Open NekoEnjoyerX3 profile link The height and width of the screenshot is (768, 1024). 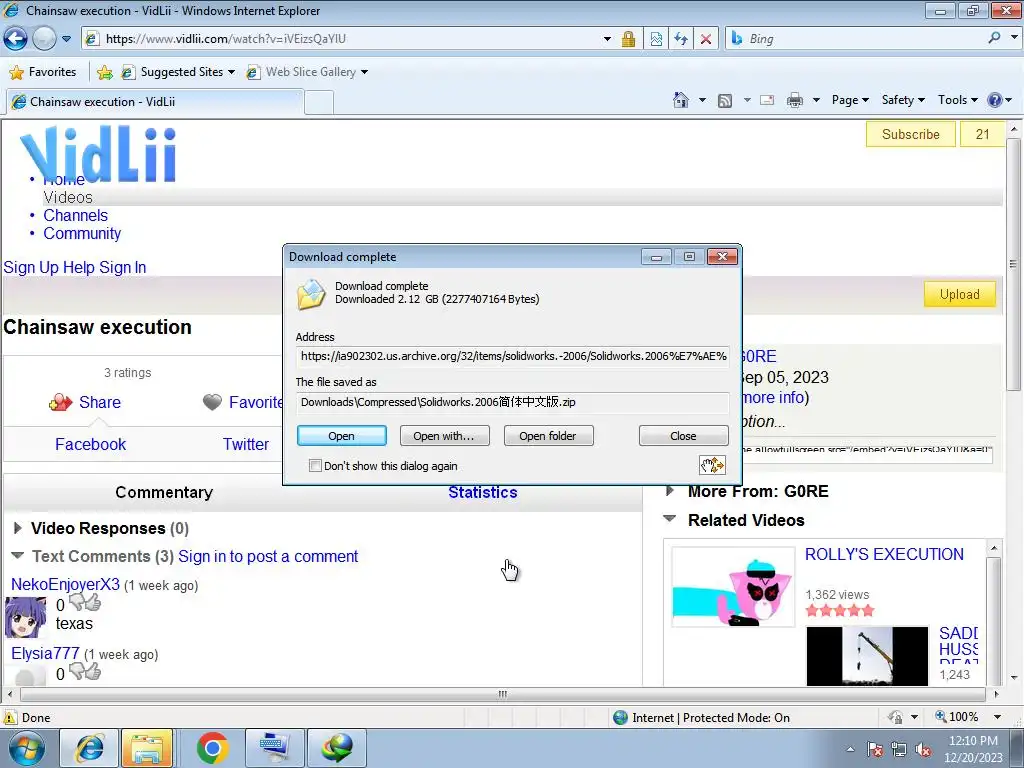click(x=65, y=584)
